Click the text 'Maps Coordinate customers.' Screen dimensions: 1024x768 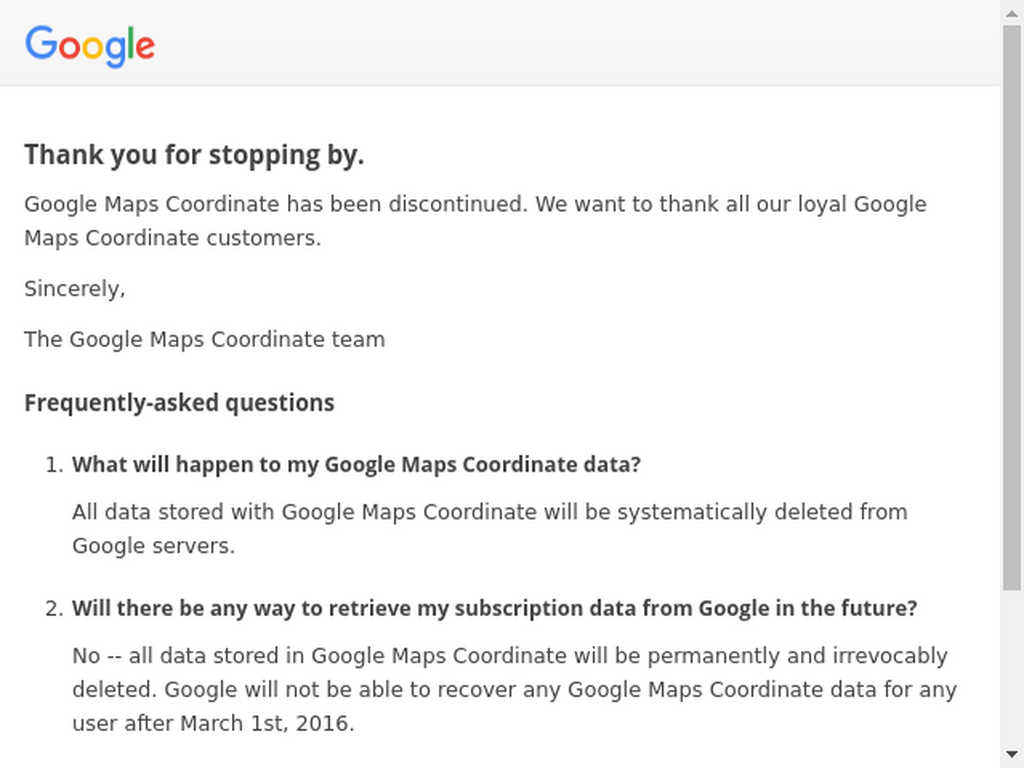172,238
